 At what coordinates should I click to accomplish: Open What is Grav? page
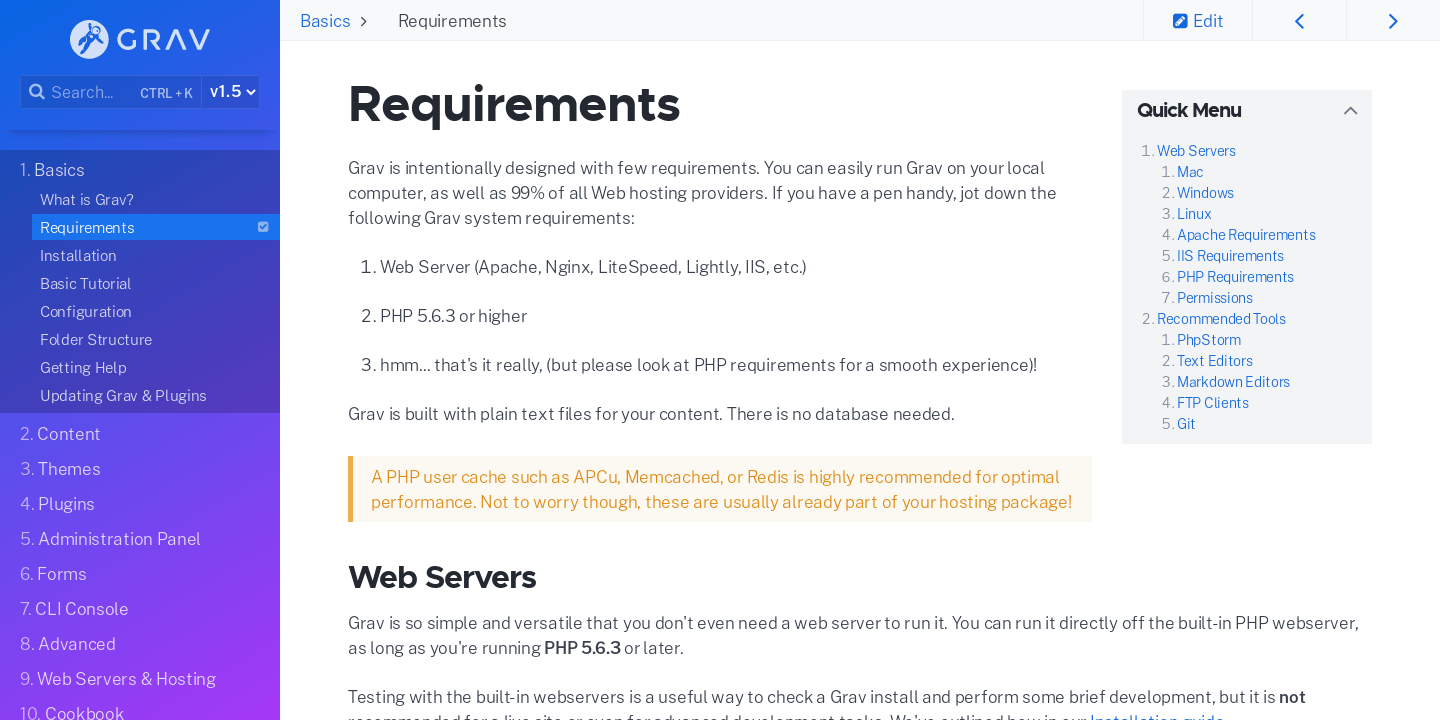pos(87,200)
